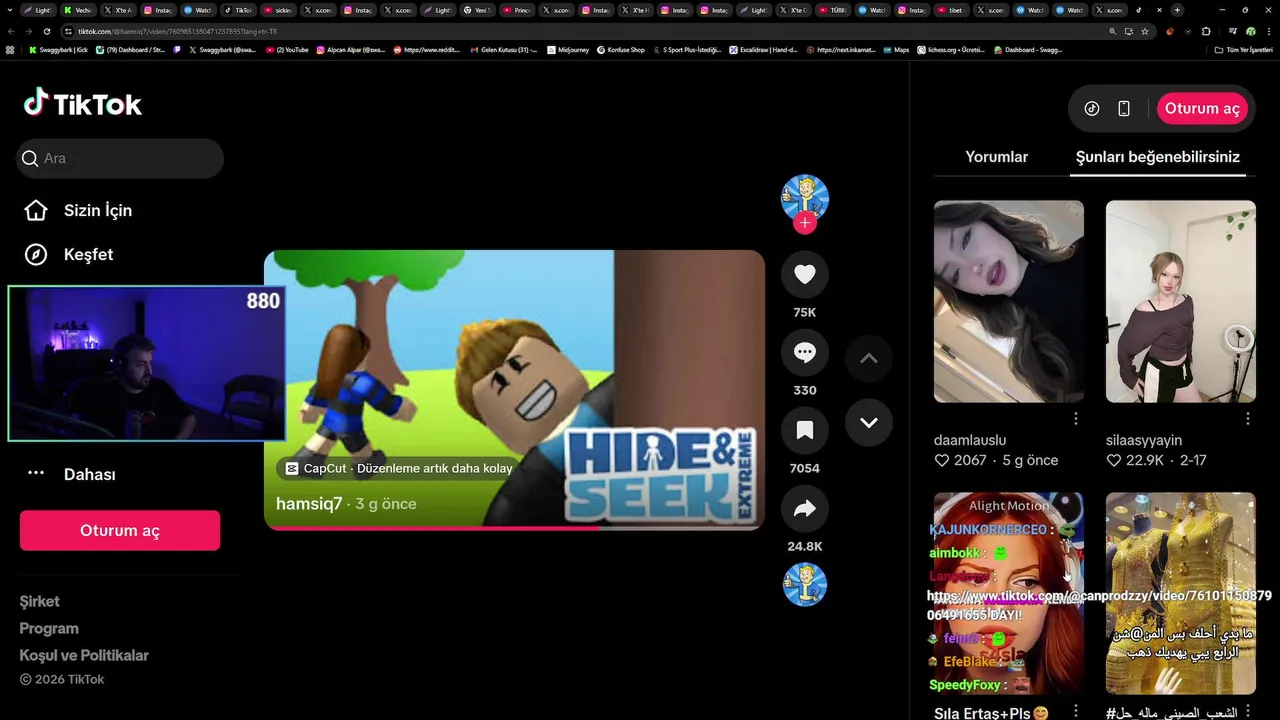
Task: Open three-dot options for Sıla Ertaş video
Action: [x=1076, y=711]
